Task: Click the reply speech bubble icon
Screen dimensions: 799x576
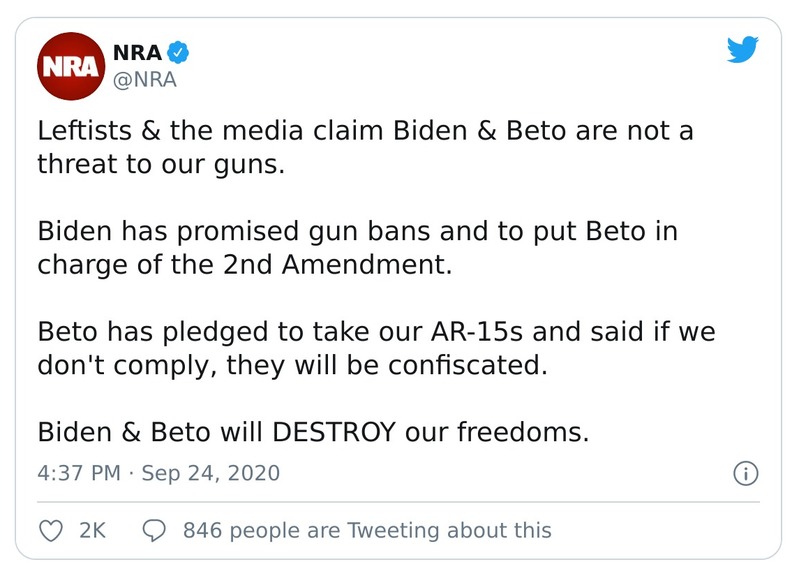Action: tap(156, 530)
